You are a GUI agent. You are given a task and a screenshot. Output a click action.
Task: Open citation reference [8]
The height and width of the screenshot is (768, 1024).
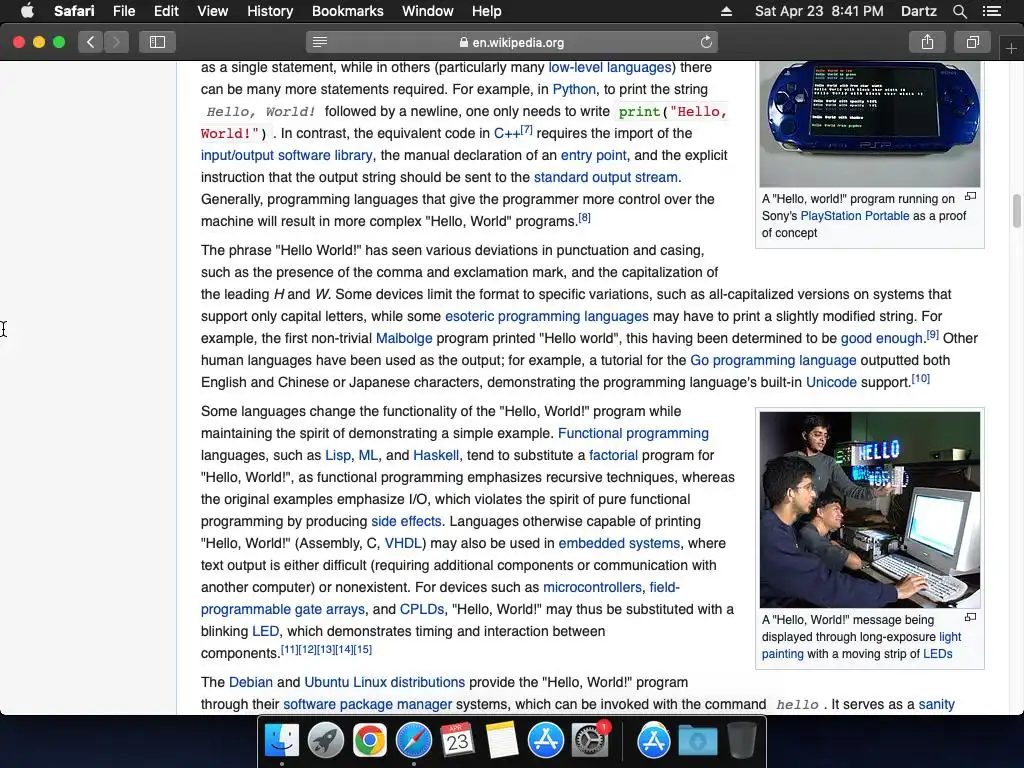click(584, 217)
